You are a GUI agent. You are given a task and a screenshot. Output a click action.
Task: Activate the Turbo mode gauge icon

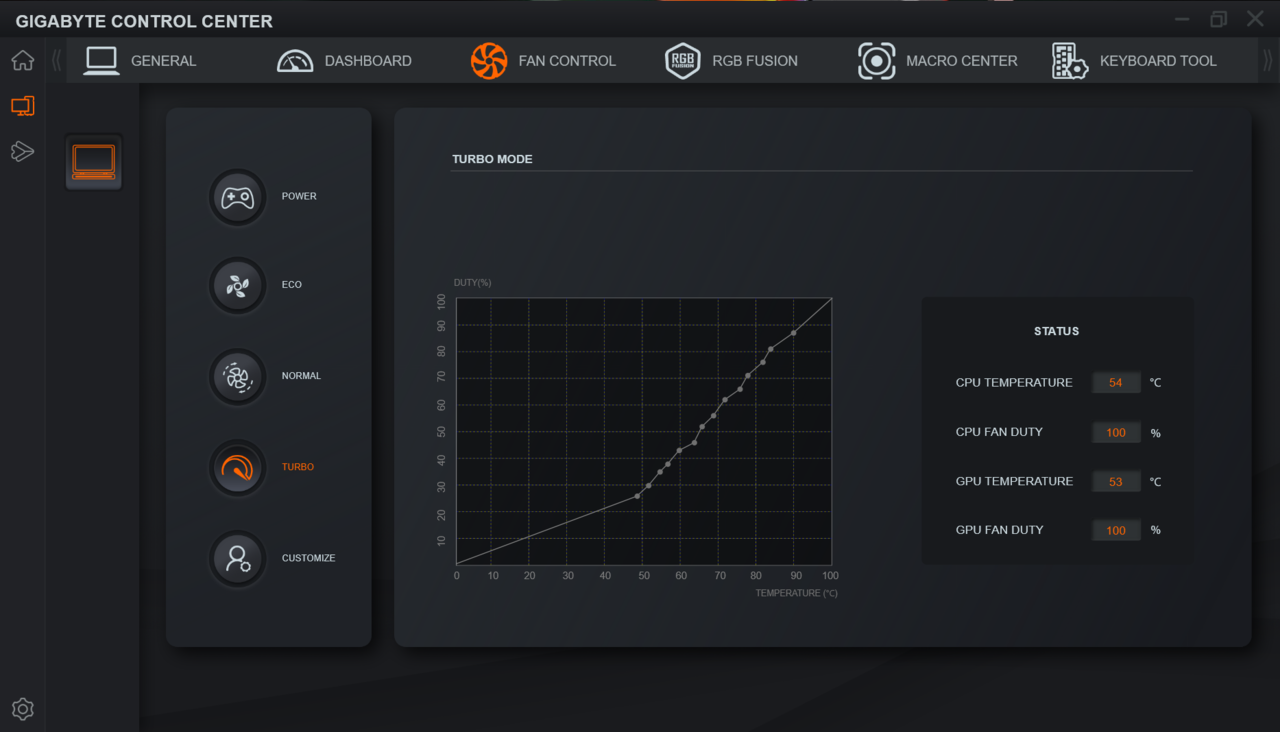(237, 468)
